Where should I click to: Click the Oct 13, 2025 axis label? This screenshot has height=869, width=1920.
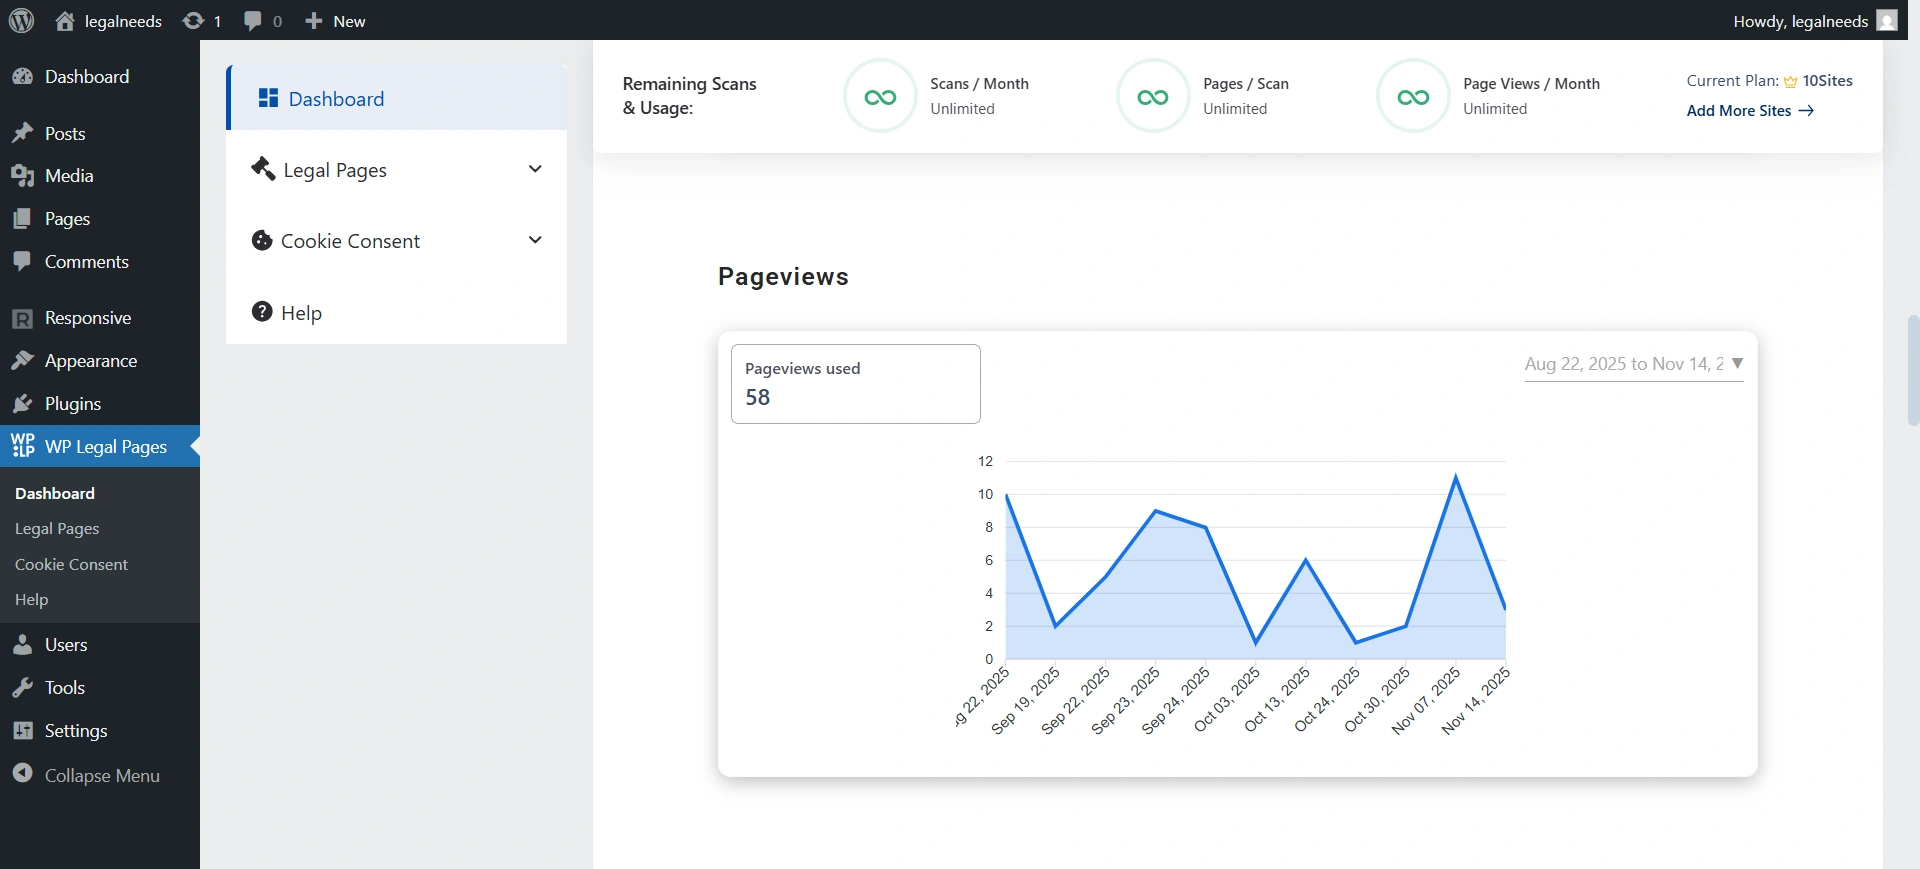pyautogui.click(x=1277, y=700)
